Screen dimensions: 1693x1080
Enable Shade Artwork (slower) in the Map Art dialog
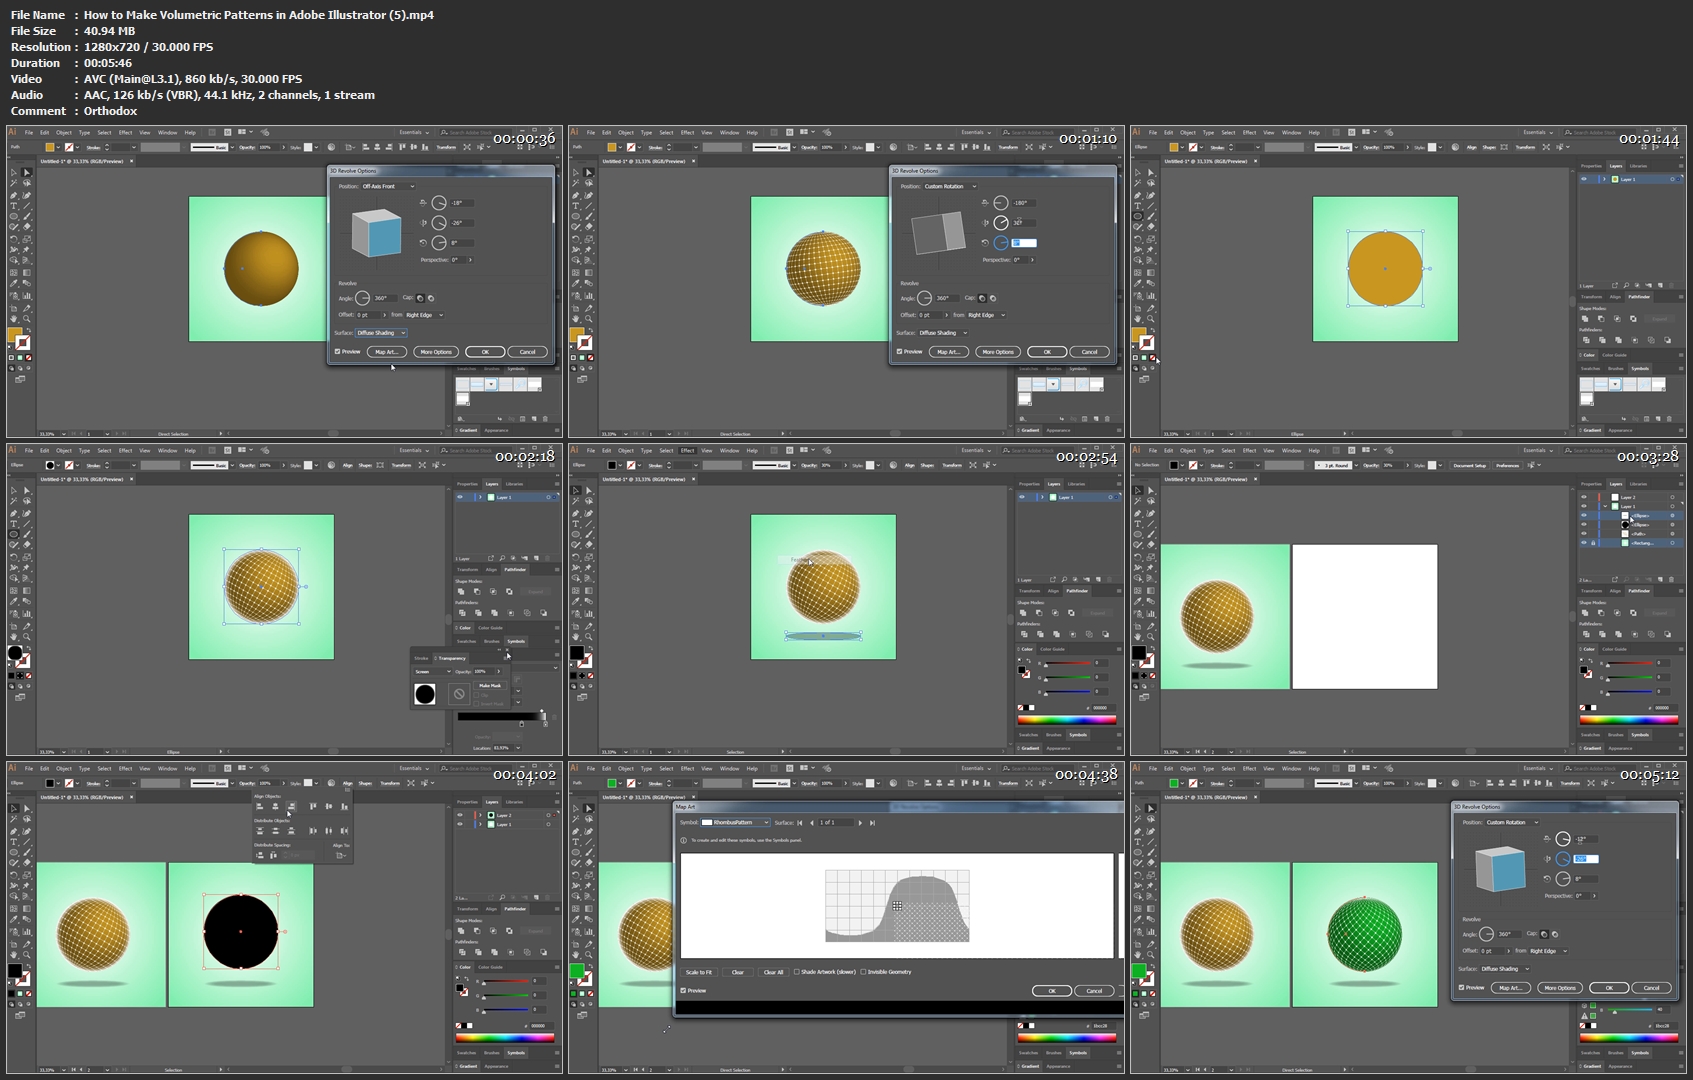click(x=797, y=972)
